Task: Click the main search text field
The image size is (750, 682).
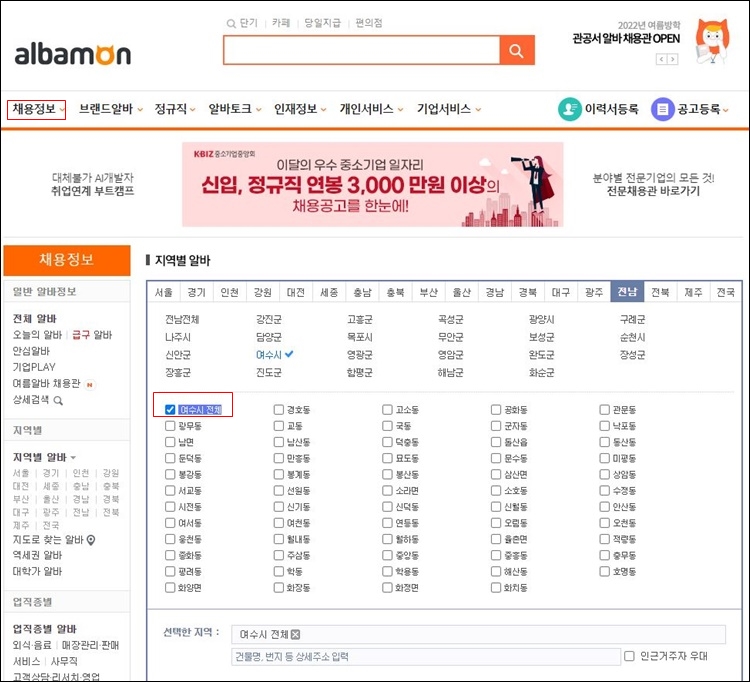Action: point(362,50)
